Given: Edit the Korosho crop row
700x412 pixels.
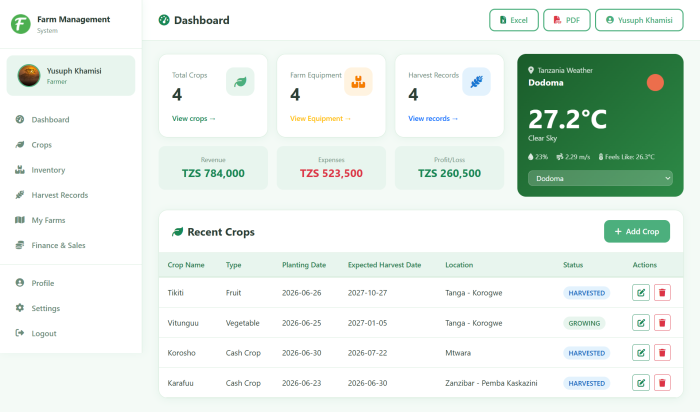Looking at the screenshot, I should point(641,353).
